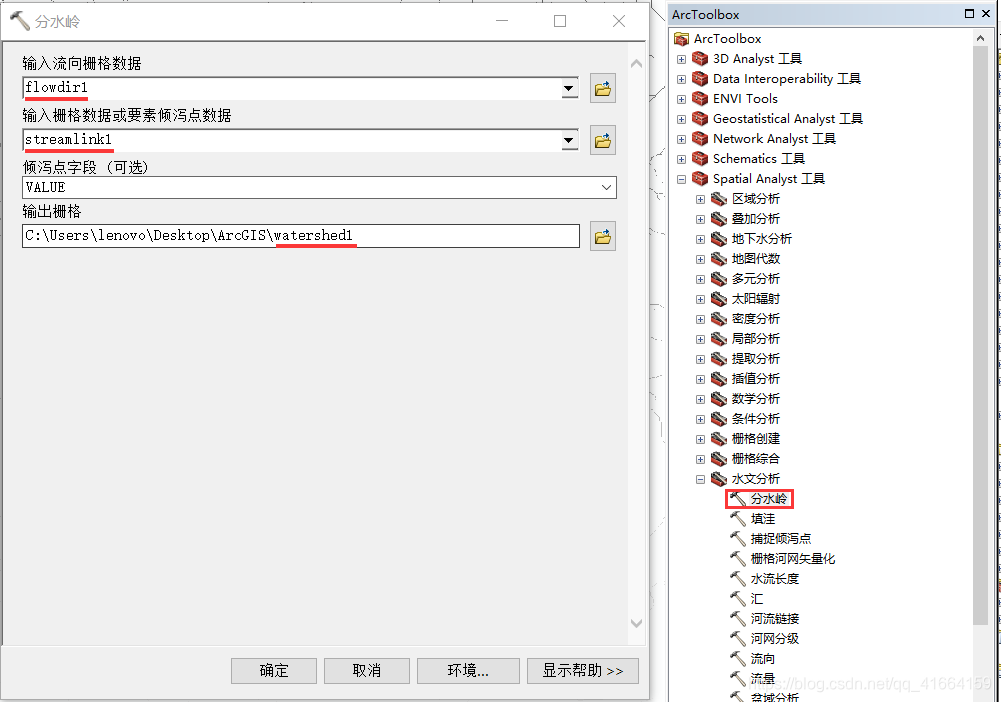The width and height of the screenshot is (1001, 702).
Task: Click dialog scrollbar up arrow
Action: click(636, 63)
